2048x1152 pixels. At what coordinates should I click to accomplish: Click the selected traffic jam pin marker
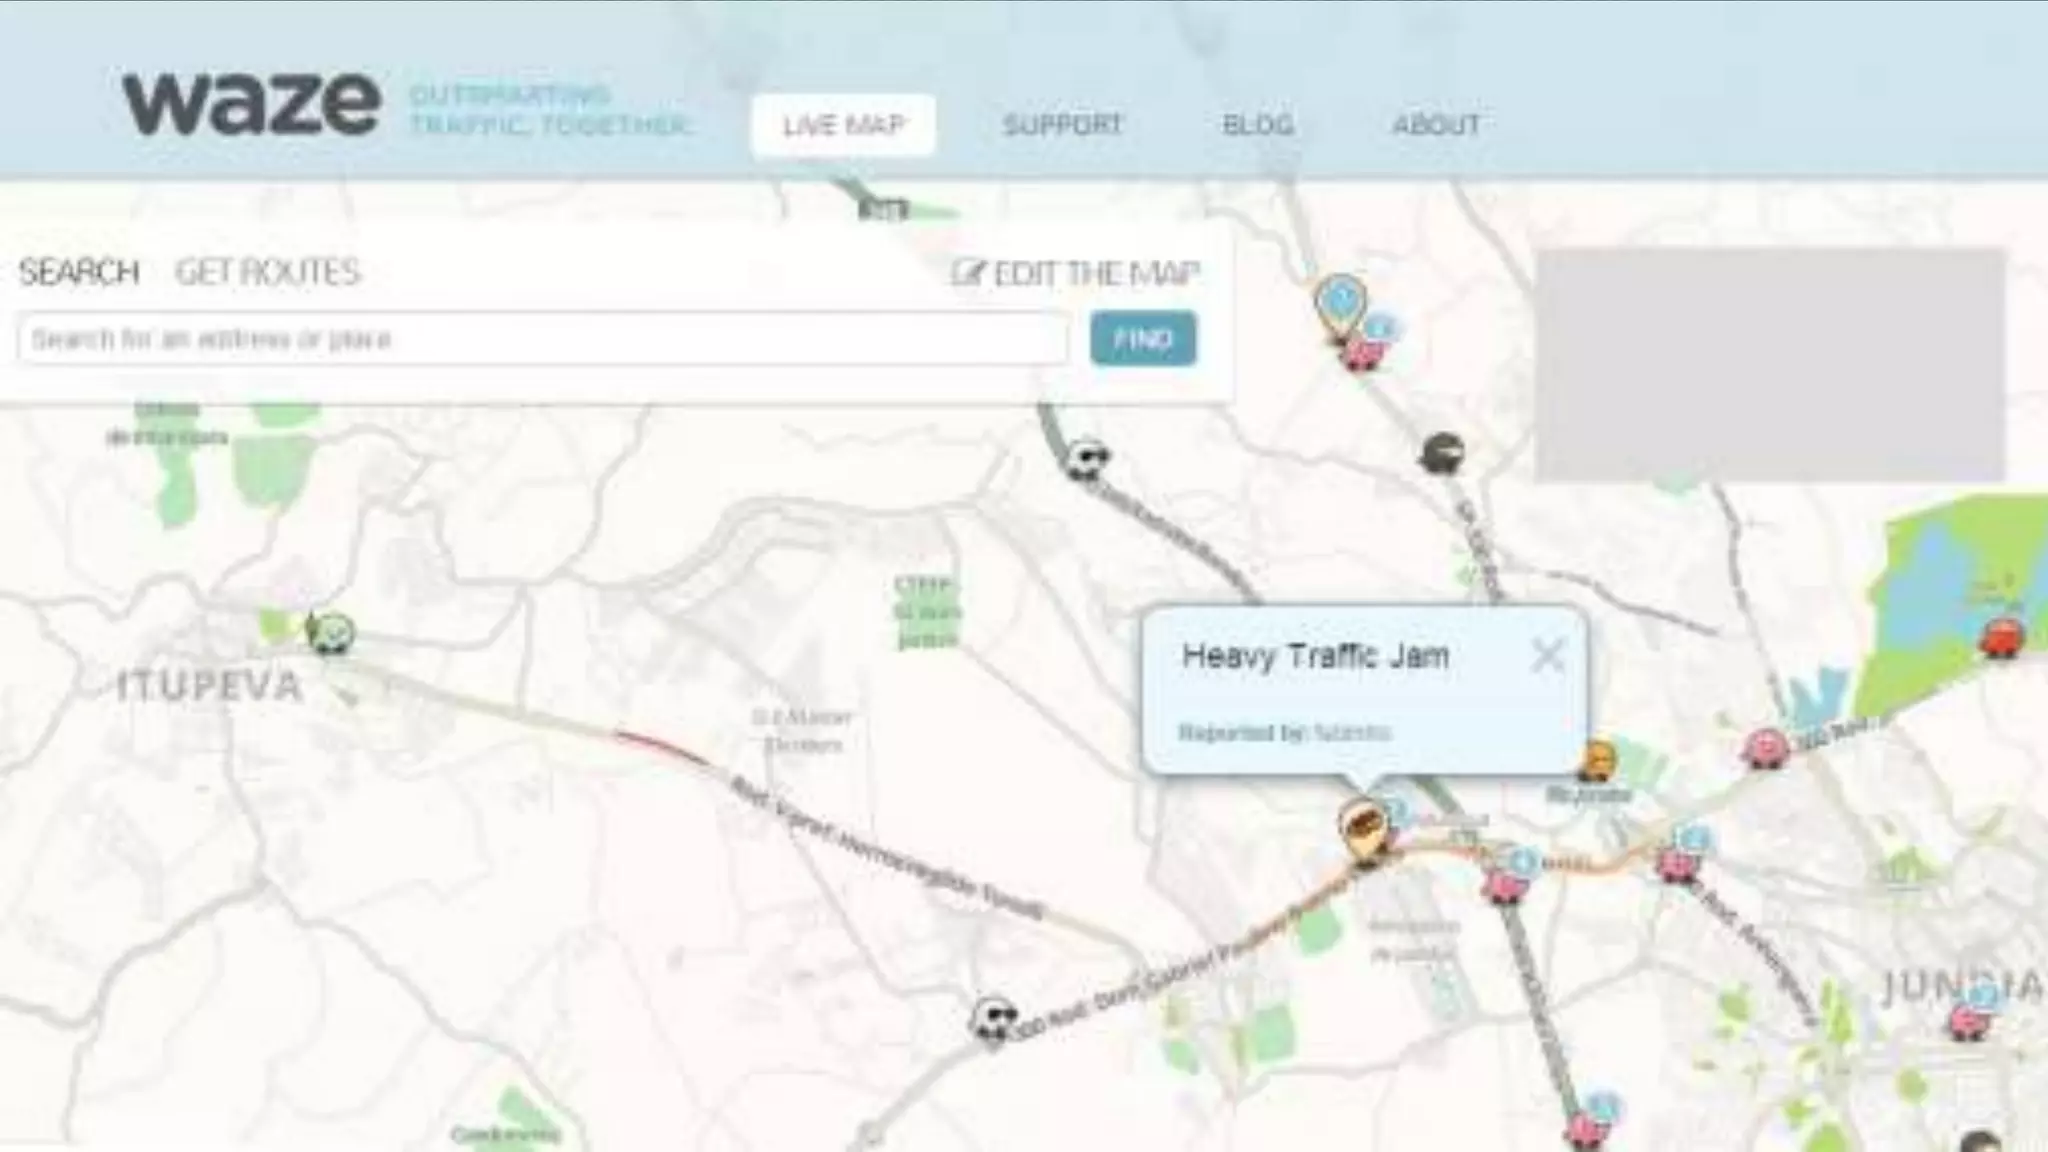1363,829
